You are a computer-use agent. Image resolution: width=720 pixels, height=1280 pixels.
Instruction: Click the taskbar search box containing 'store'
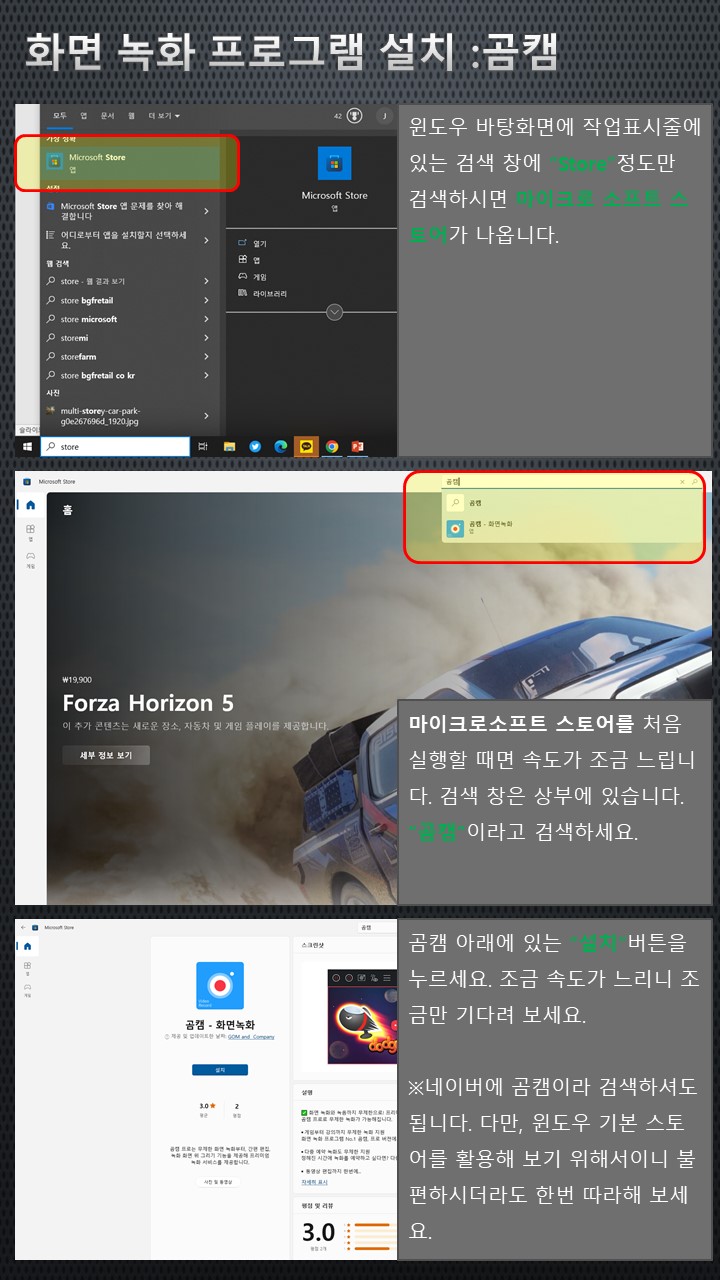pyautogui.click(x=115, y=447)
